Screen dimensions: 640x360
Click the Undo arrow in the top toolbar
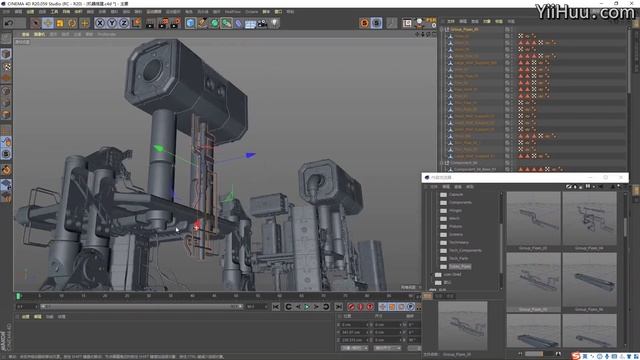[x=9, y=23]
